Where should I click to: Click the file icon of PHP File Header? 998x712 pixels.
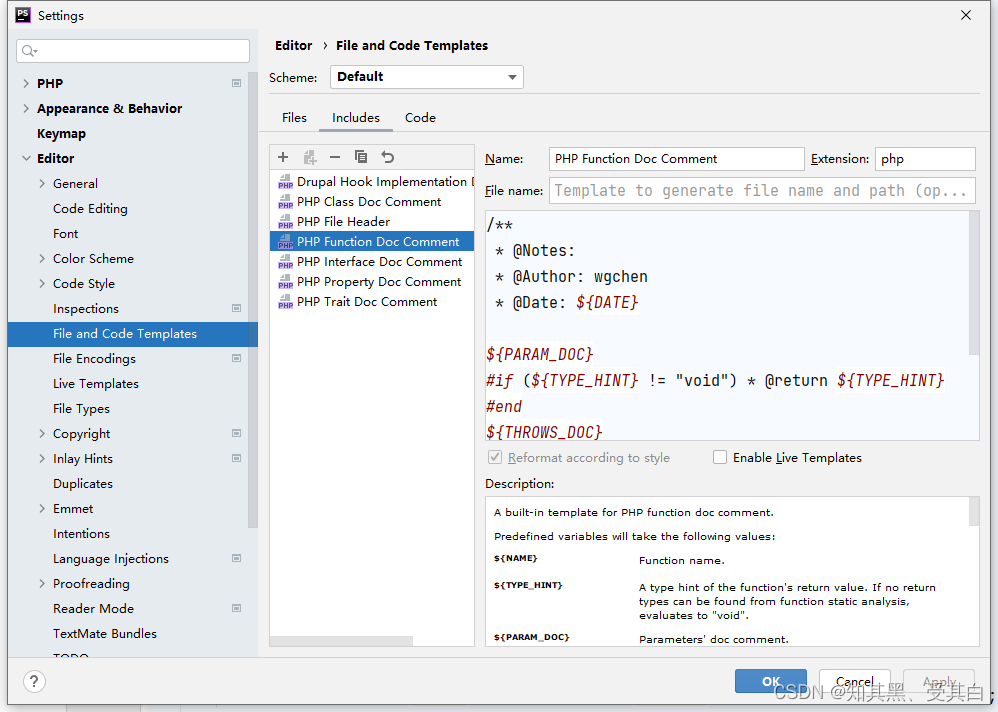click(285, 221)
